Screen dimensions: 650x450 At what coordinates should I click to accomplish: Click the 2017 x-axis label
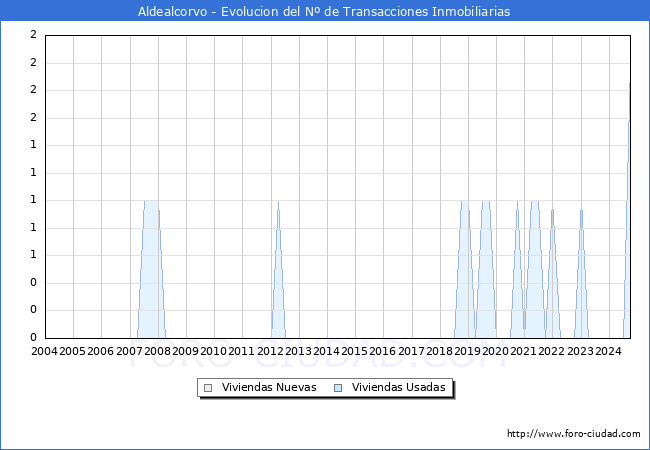(411, 351)
